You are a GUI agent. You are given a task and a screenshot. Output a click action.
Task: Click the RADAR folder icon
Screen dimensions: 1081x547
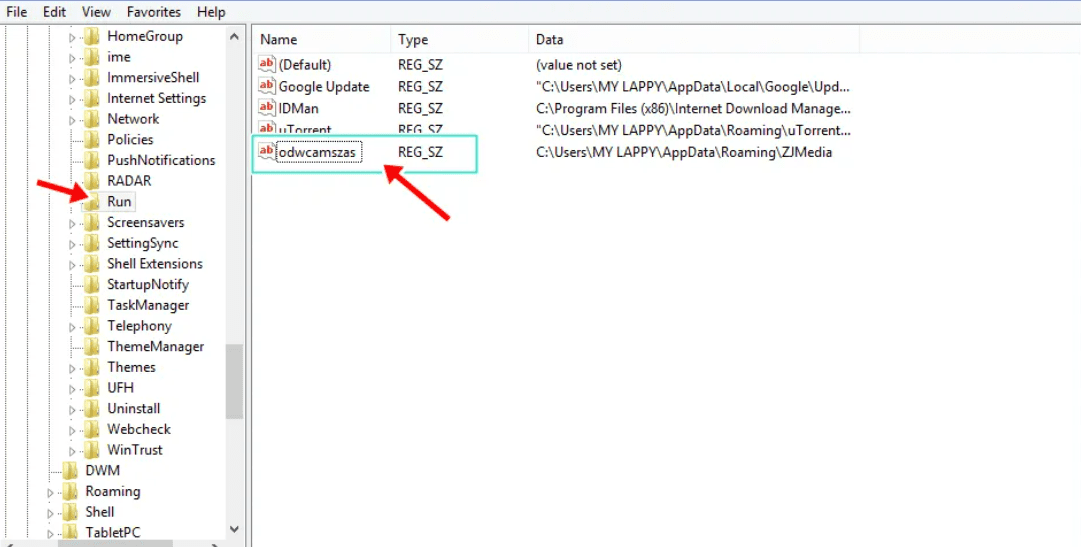pyautogui.click(x=92, y=181)
